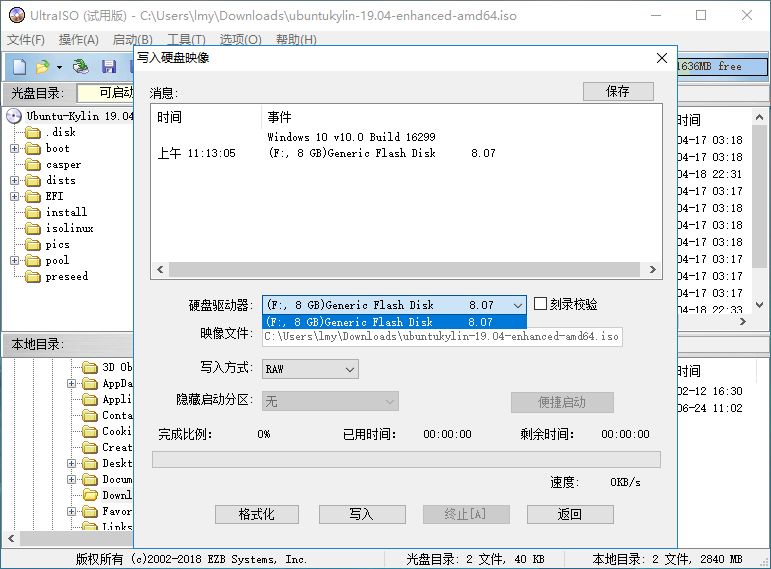This screenshot has width=771, height=569.
Task: Click the Save floppy disk toolbar icon
Action: click(109, 66)
